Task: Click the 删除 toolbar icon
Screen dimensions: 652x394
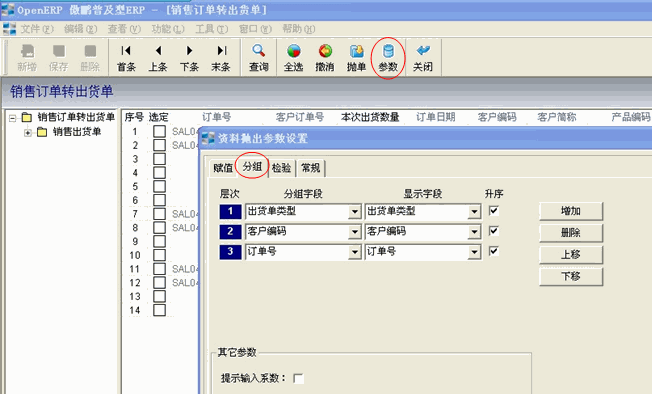Action: pos(90,51)
